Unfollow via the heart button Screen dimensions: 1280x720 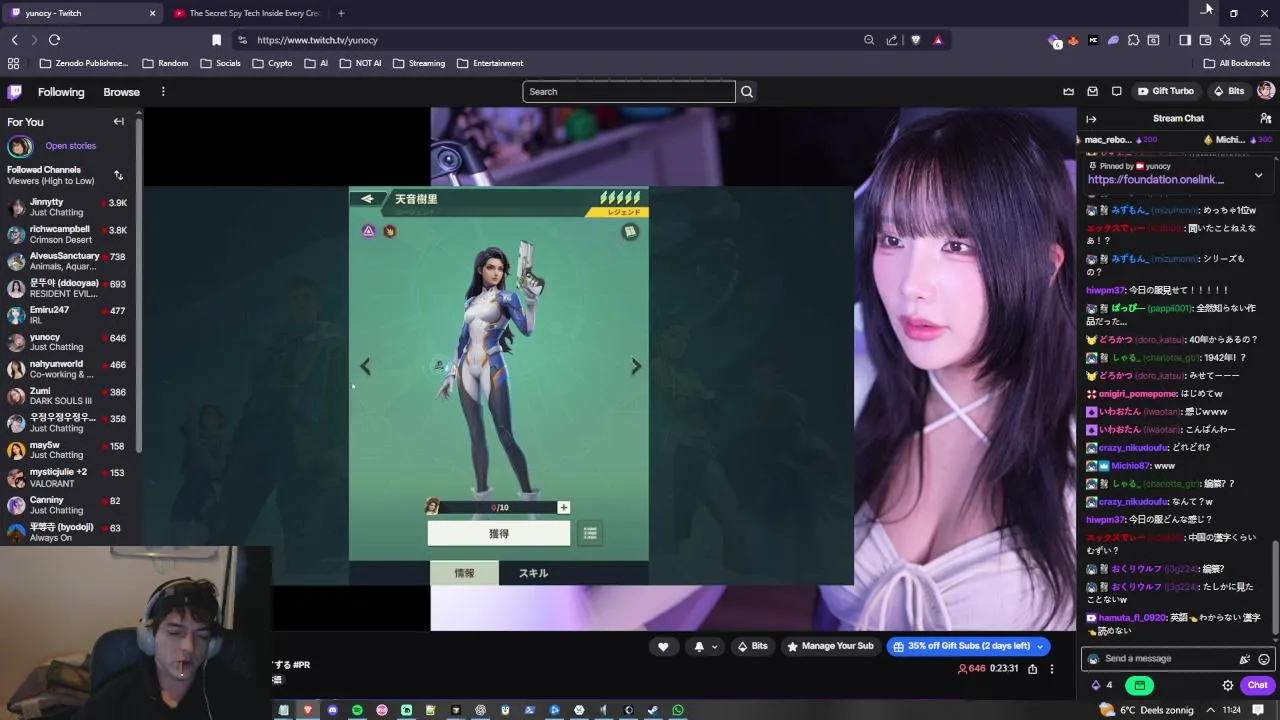click(663, 647)
